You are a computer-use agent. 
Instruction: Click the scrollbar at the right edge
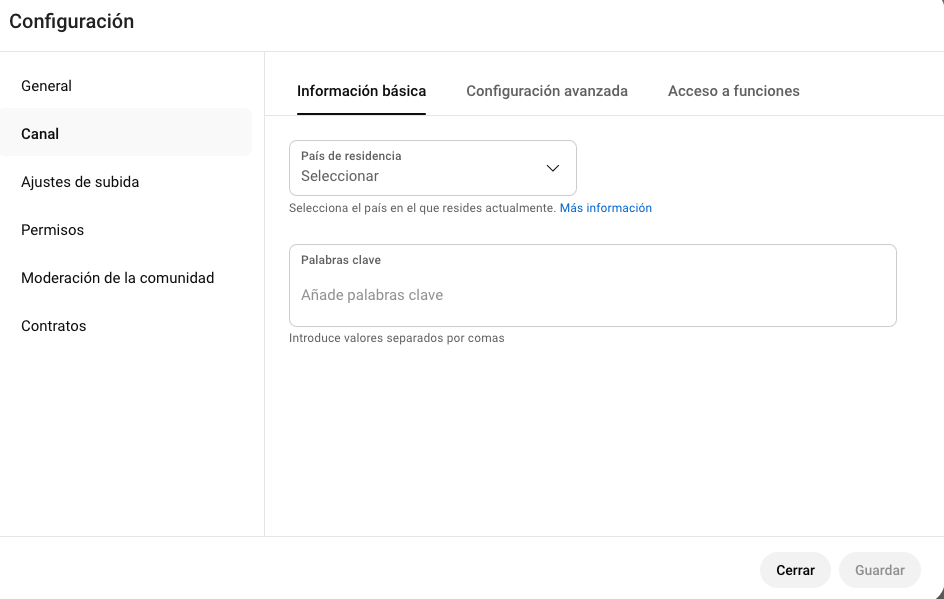point(939,300)
